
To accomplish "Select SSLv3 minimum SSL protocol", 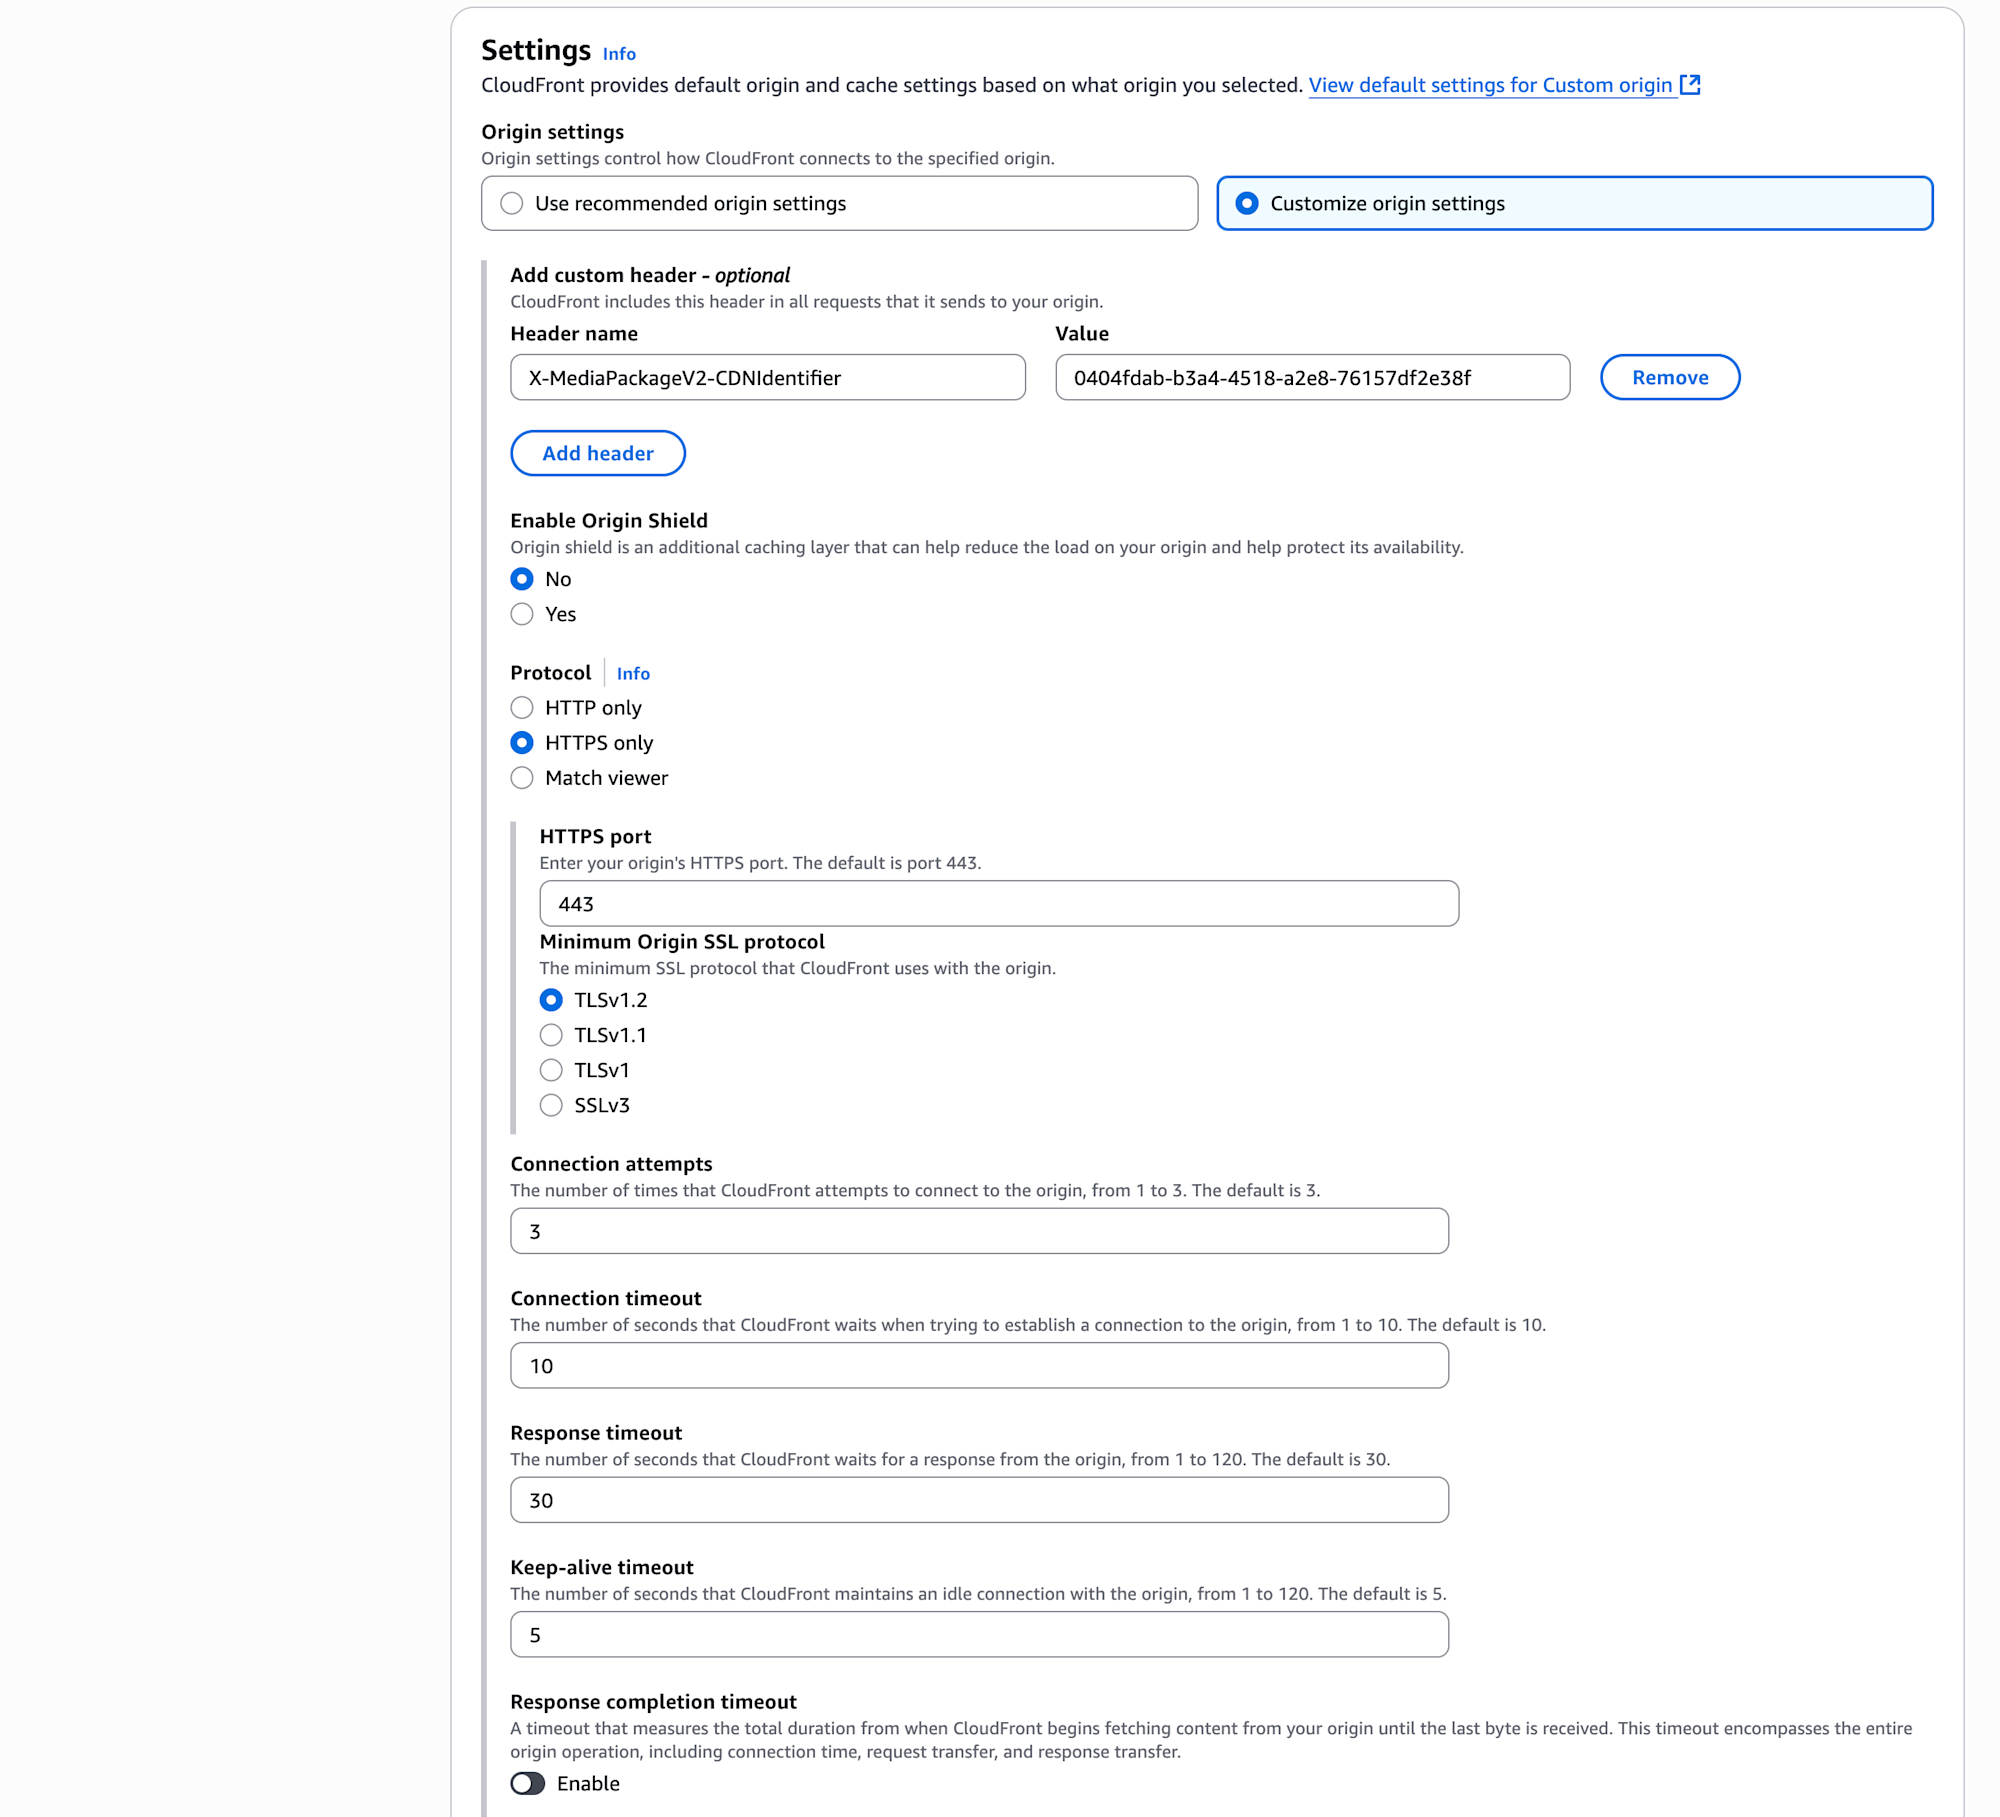I will 551,1105.
